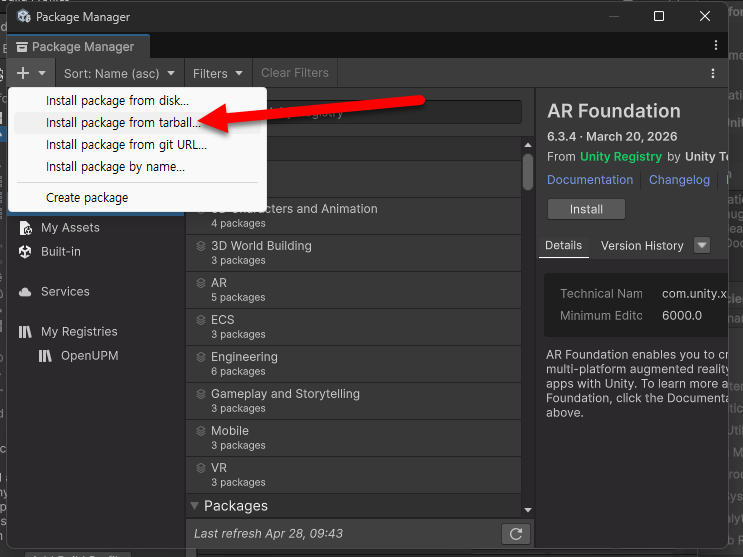Choose Create package menu entry
The width and height of the screenshot is (743, 557).
[x=137, y=198]
